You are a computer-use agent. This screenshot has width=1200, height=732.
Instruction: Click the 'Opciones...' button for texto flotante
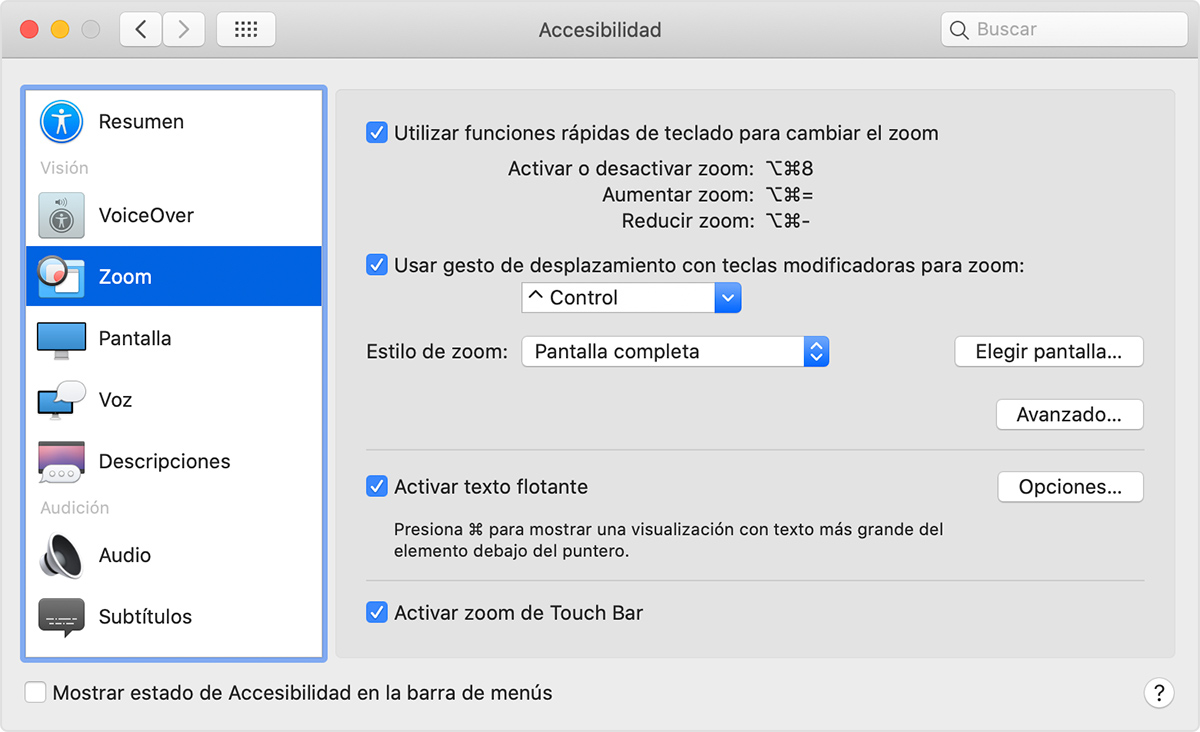pyautogui.click(x=1070, y=487)
